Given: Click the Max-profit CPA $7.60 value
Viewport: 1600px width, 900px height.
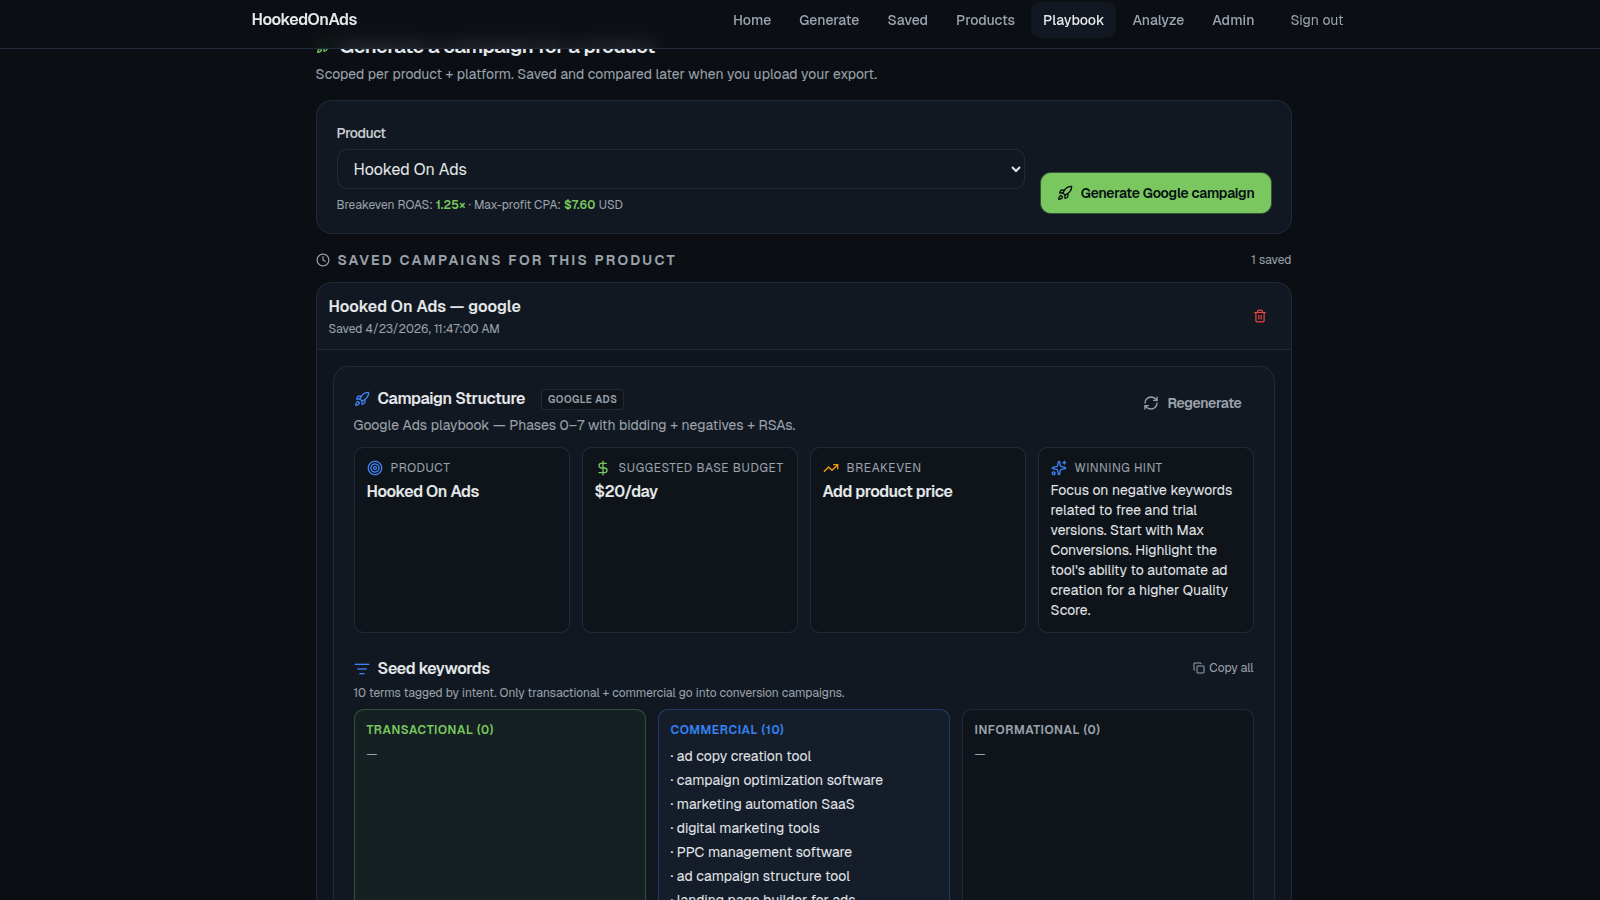Looking at the screenshot, I should [579, 205].
